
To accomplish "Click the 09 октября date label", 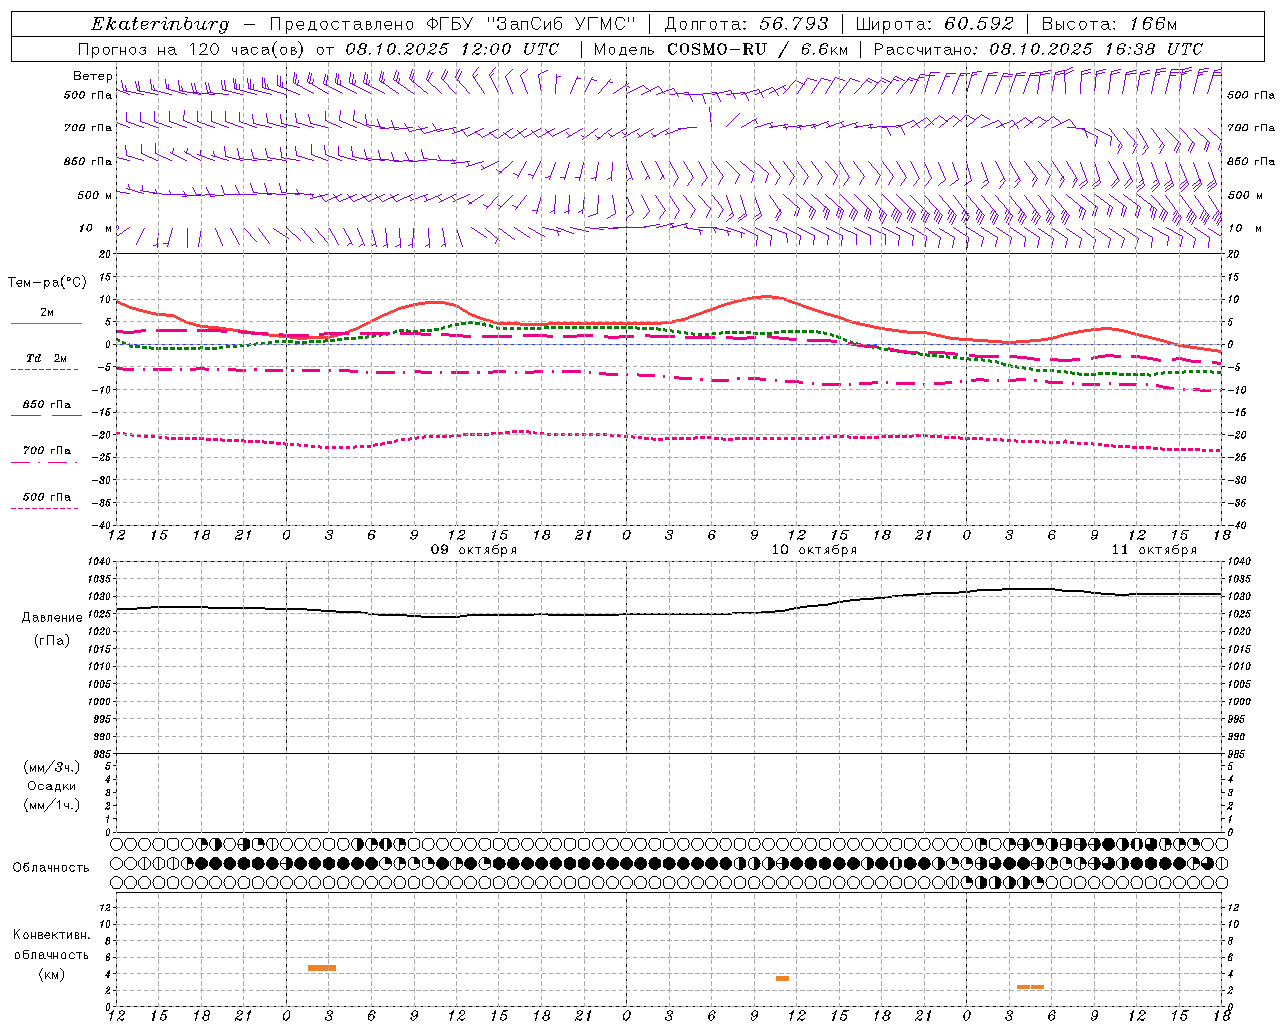I will (x=474, y=550).
